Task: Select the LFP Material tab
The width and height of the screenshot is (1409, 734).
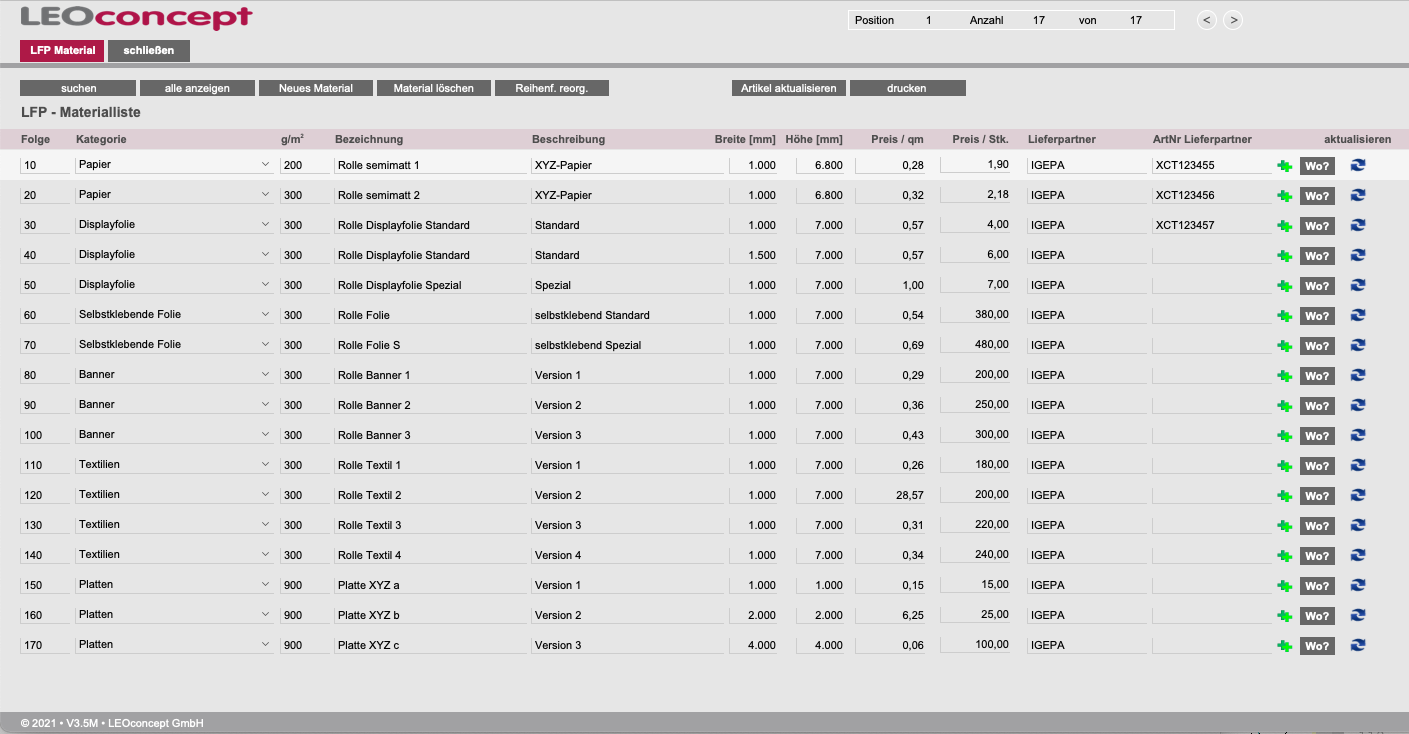Action: pyautogui.click(x=62, y=50)
